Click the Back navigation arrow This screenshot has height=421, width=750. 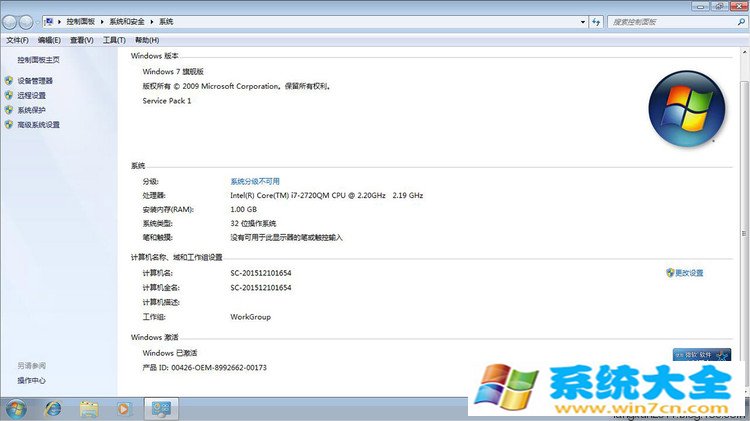point(10,22)
